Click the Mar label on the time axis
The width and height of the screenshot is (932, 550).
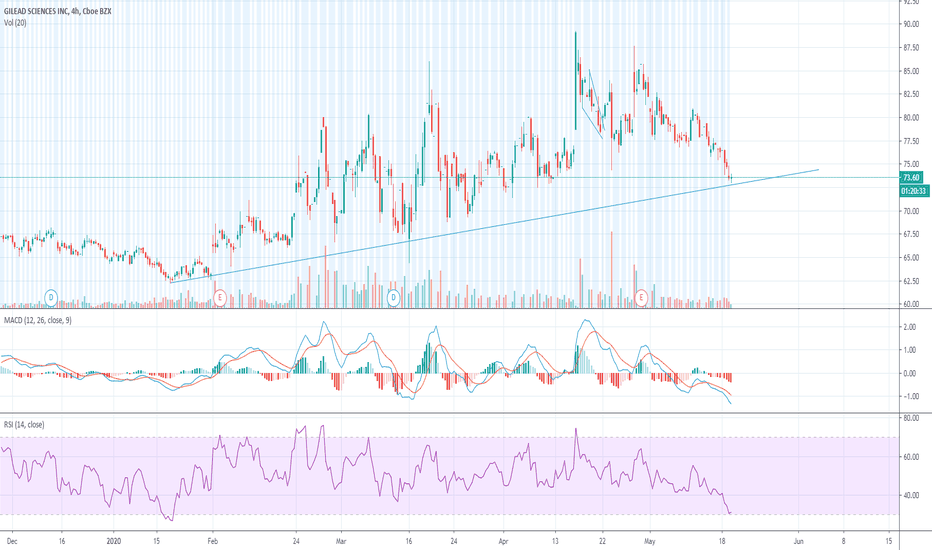coord(341,541)
